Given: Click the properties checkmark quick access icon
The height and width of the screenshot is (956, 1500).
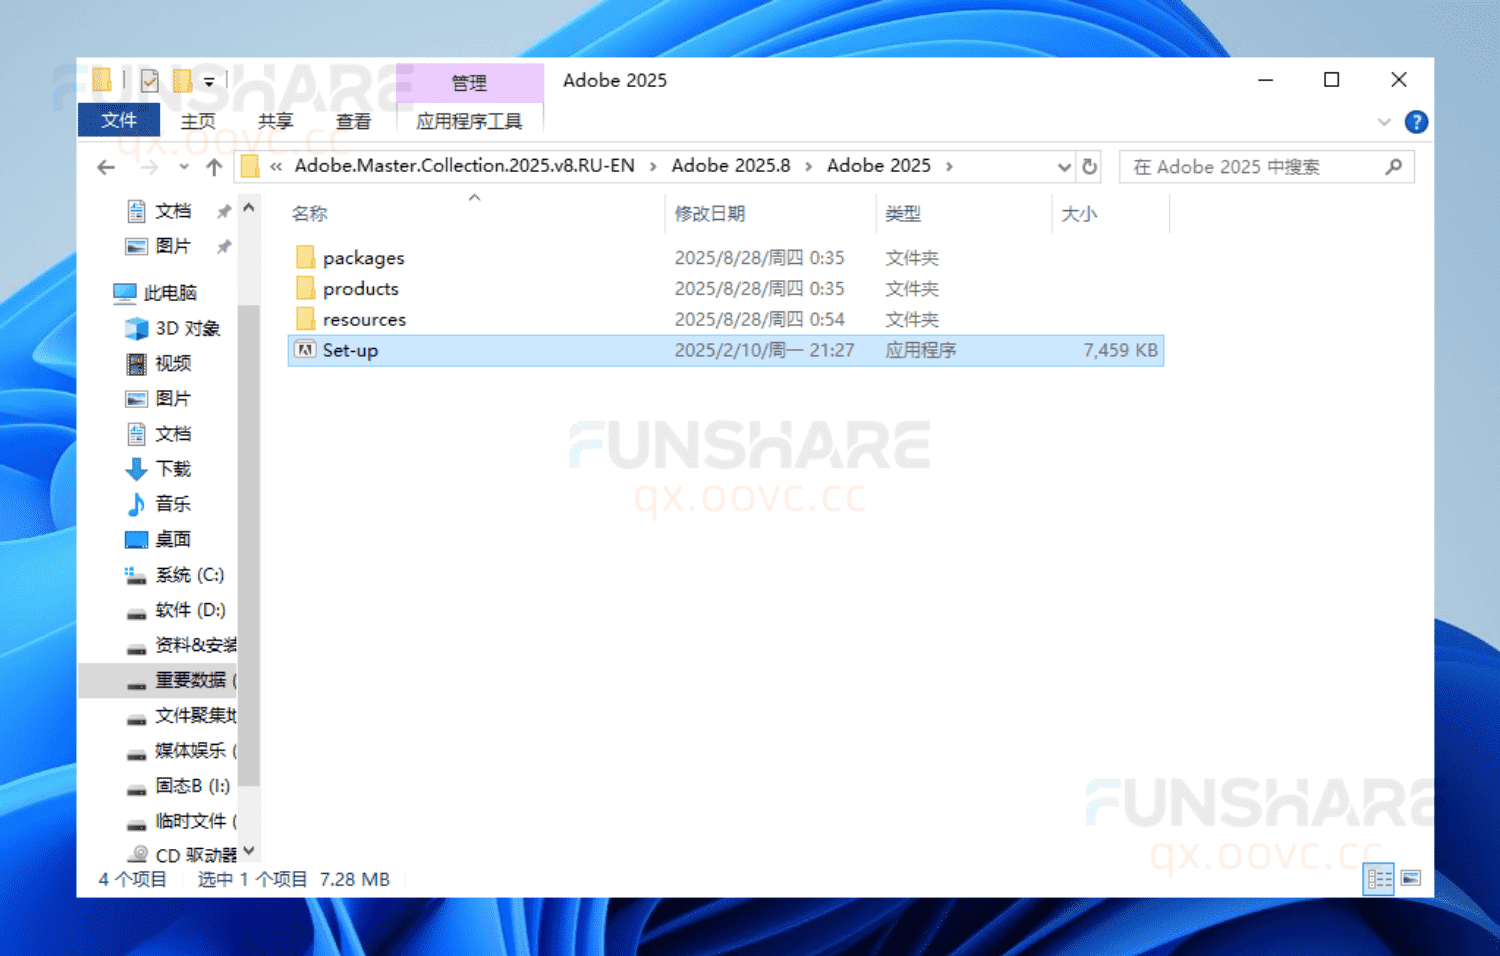Looking at the screenshot, I should [x=149, y=79].
